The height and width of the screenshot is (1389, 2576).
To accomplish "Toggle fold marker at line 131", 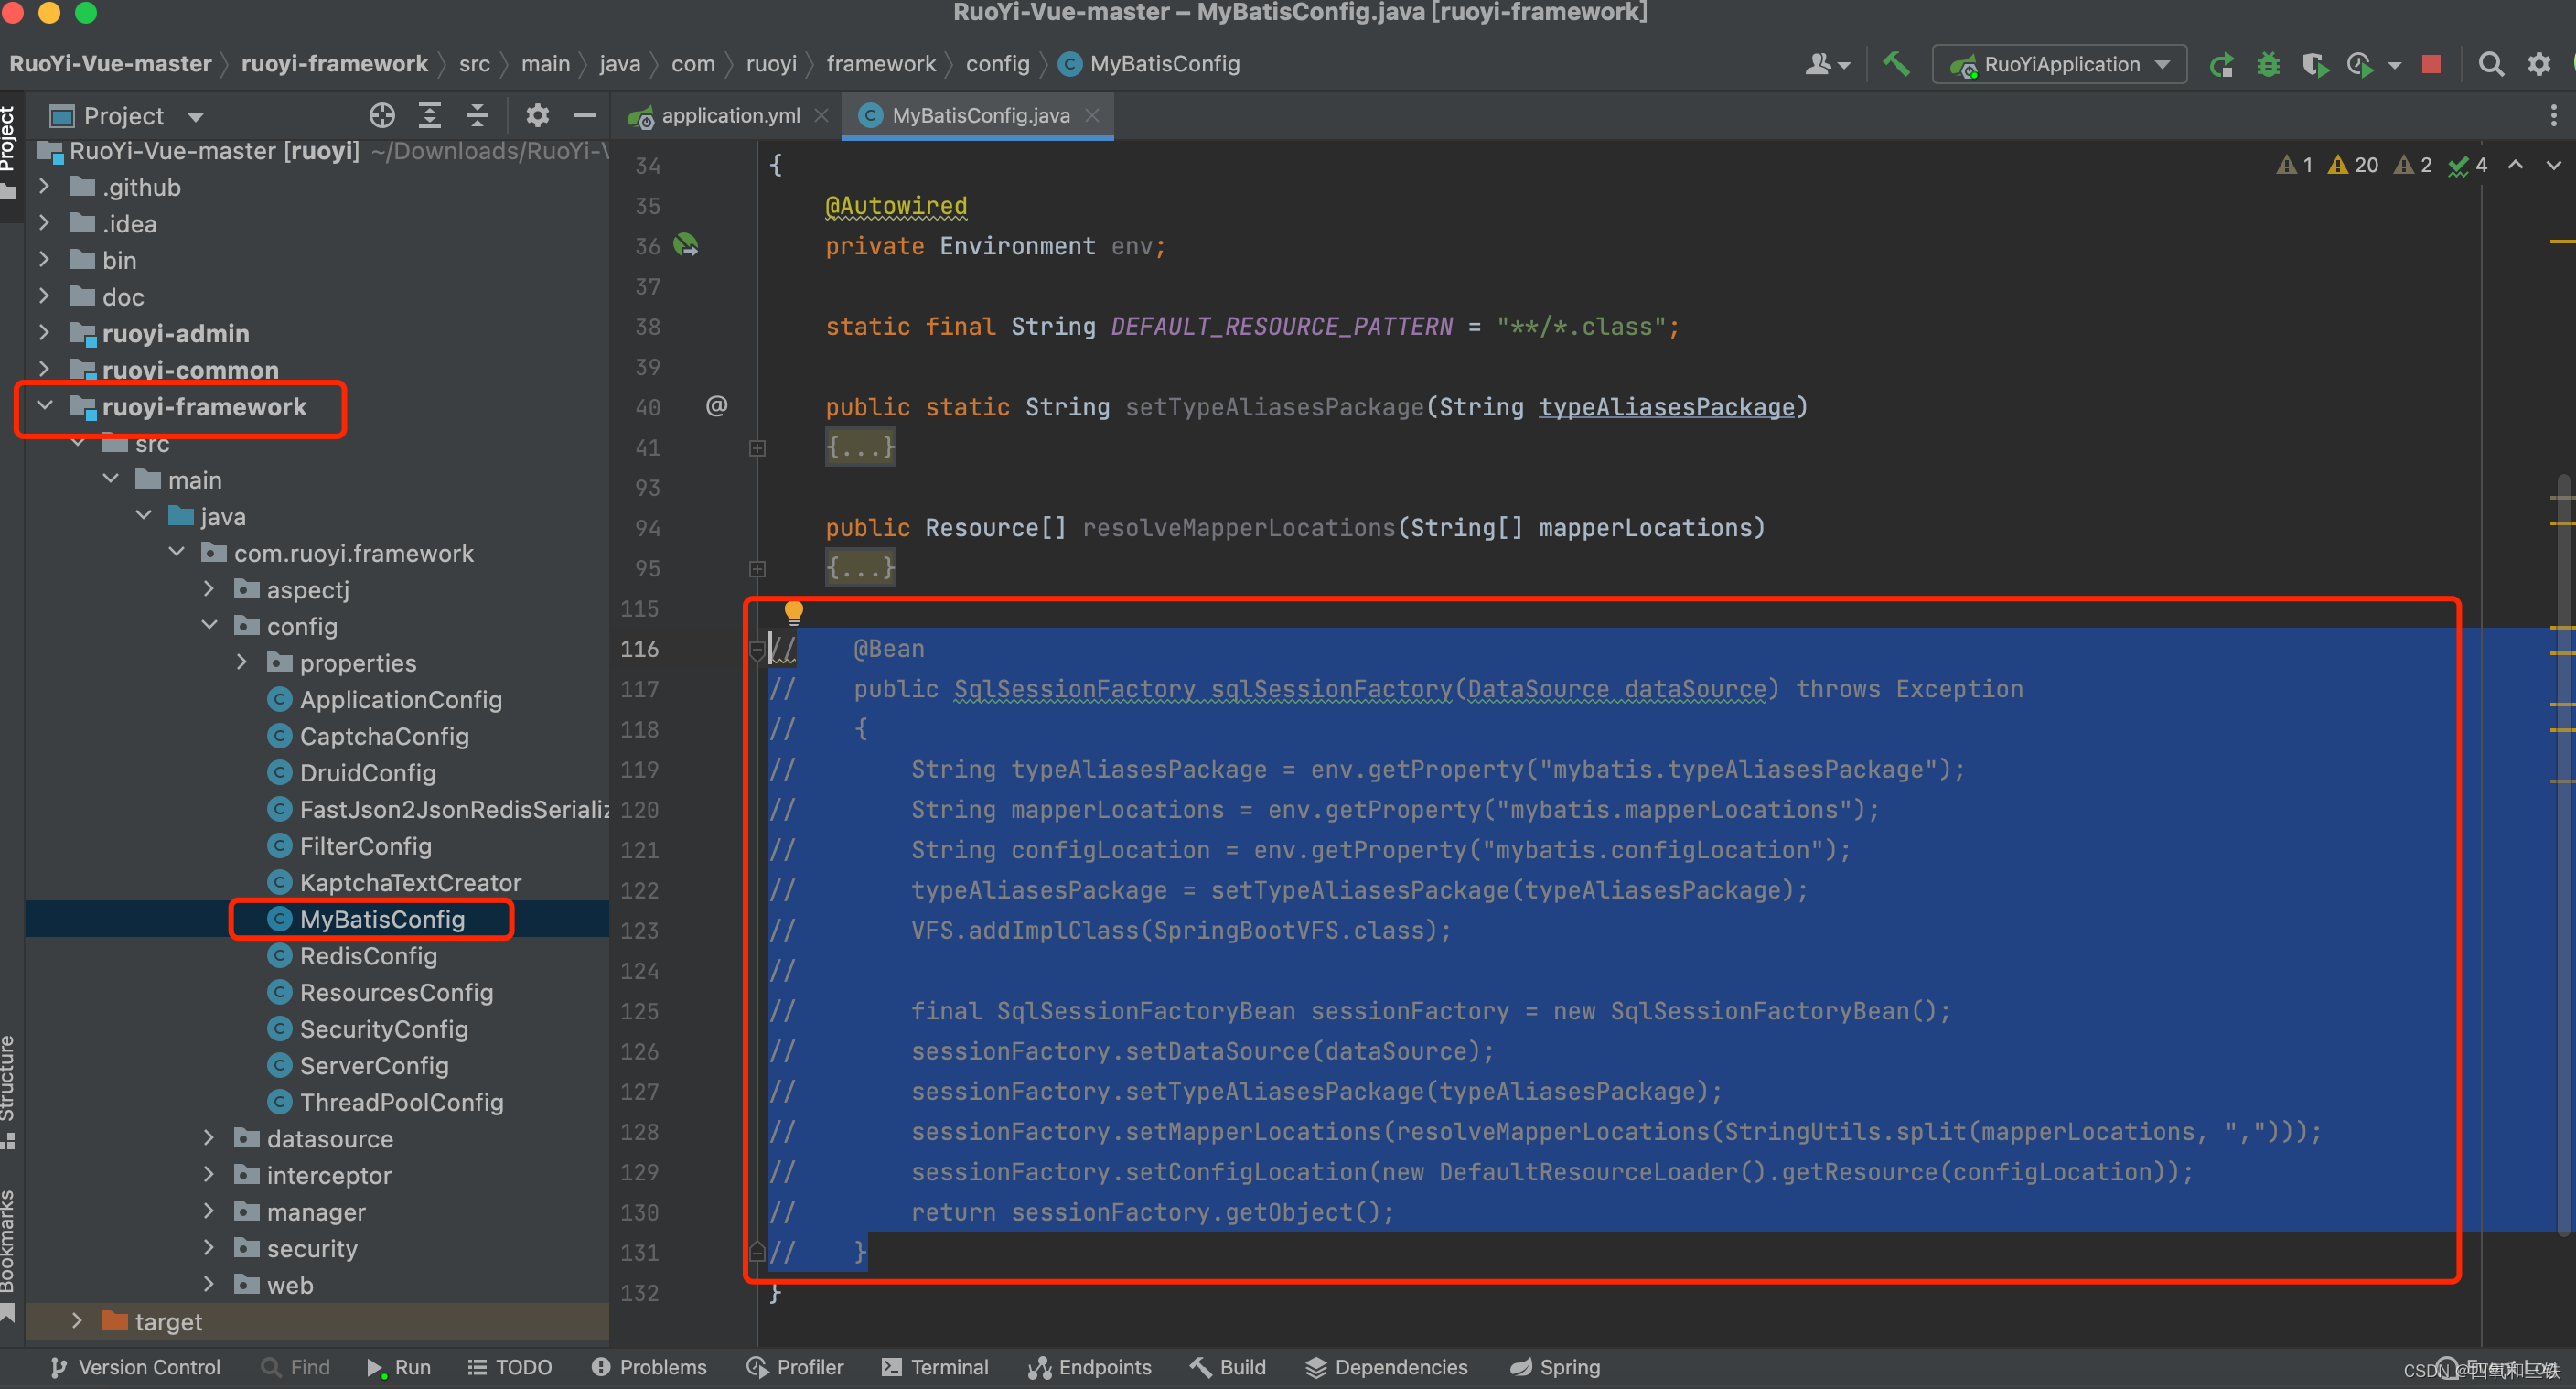I will coord(757,1252).
